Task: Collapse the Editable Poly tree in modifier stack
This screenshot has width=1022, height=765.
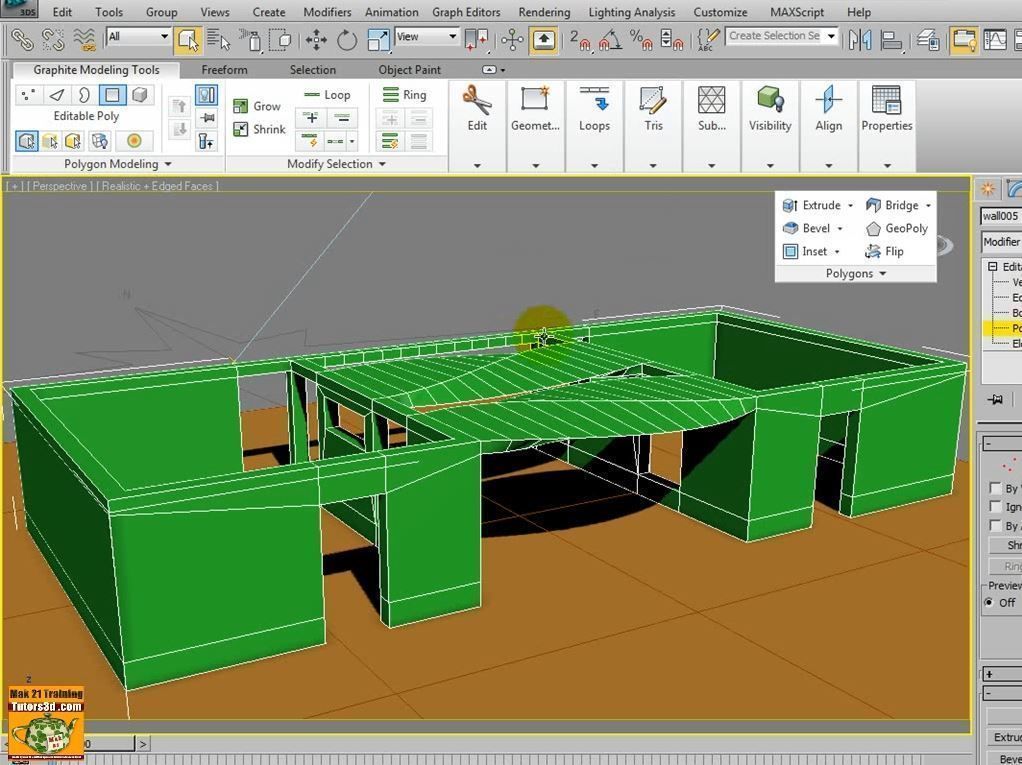Action: (993, 267)
